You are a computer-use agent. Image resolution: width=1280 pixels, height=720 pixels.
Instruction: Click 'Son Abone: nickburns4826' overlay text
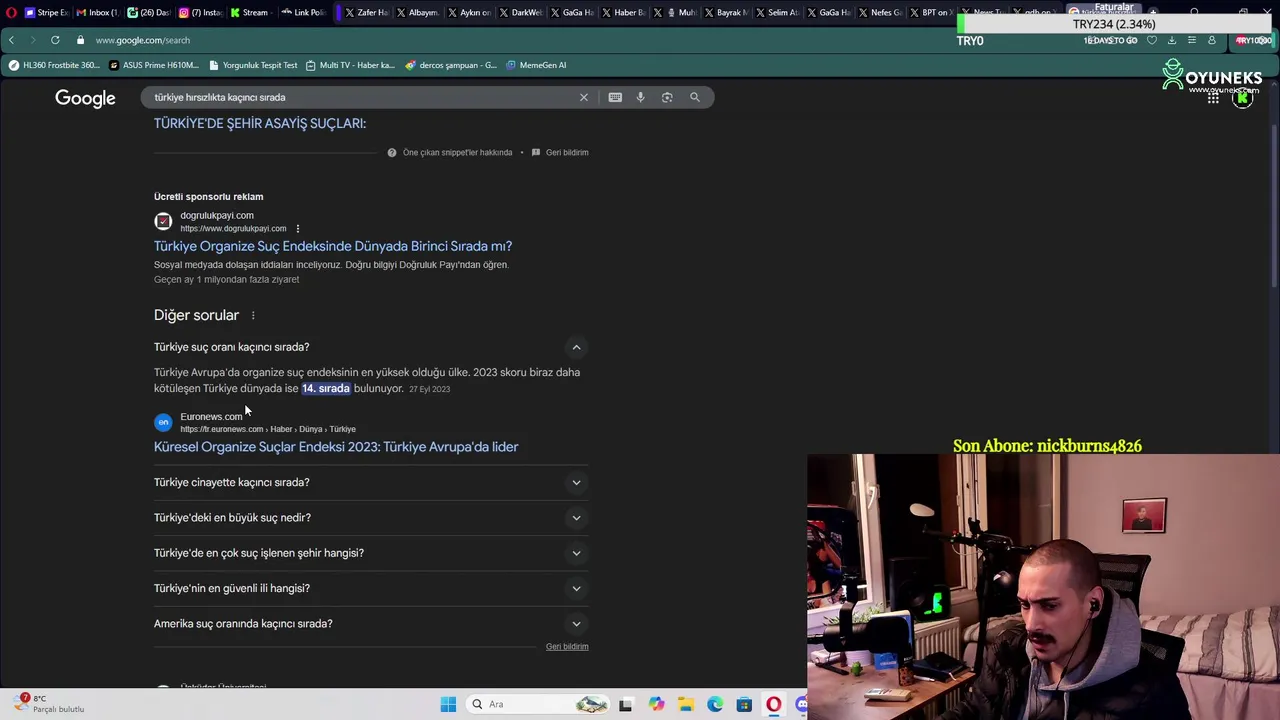[x=1047, y=446]
